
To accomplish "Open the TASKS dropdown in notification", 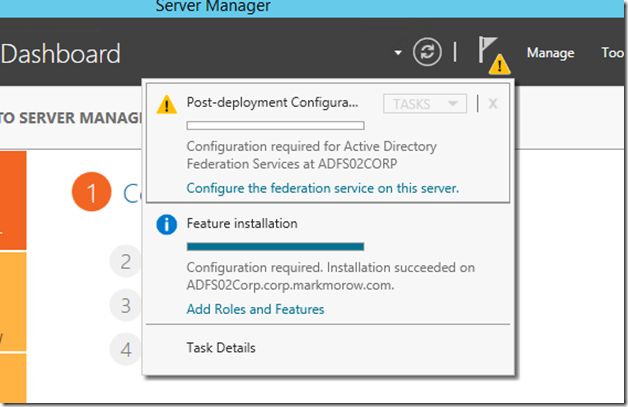I will pyautogui.click(x=425, y=104).
